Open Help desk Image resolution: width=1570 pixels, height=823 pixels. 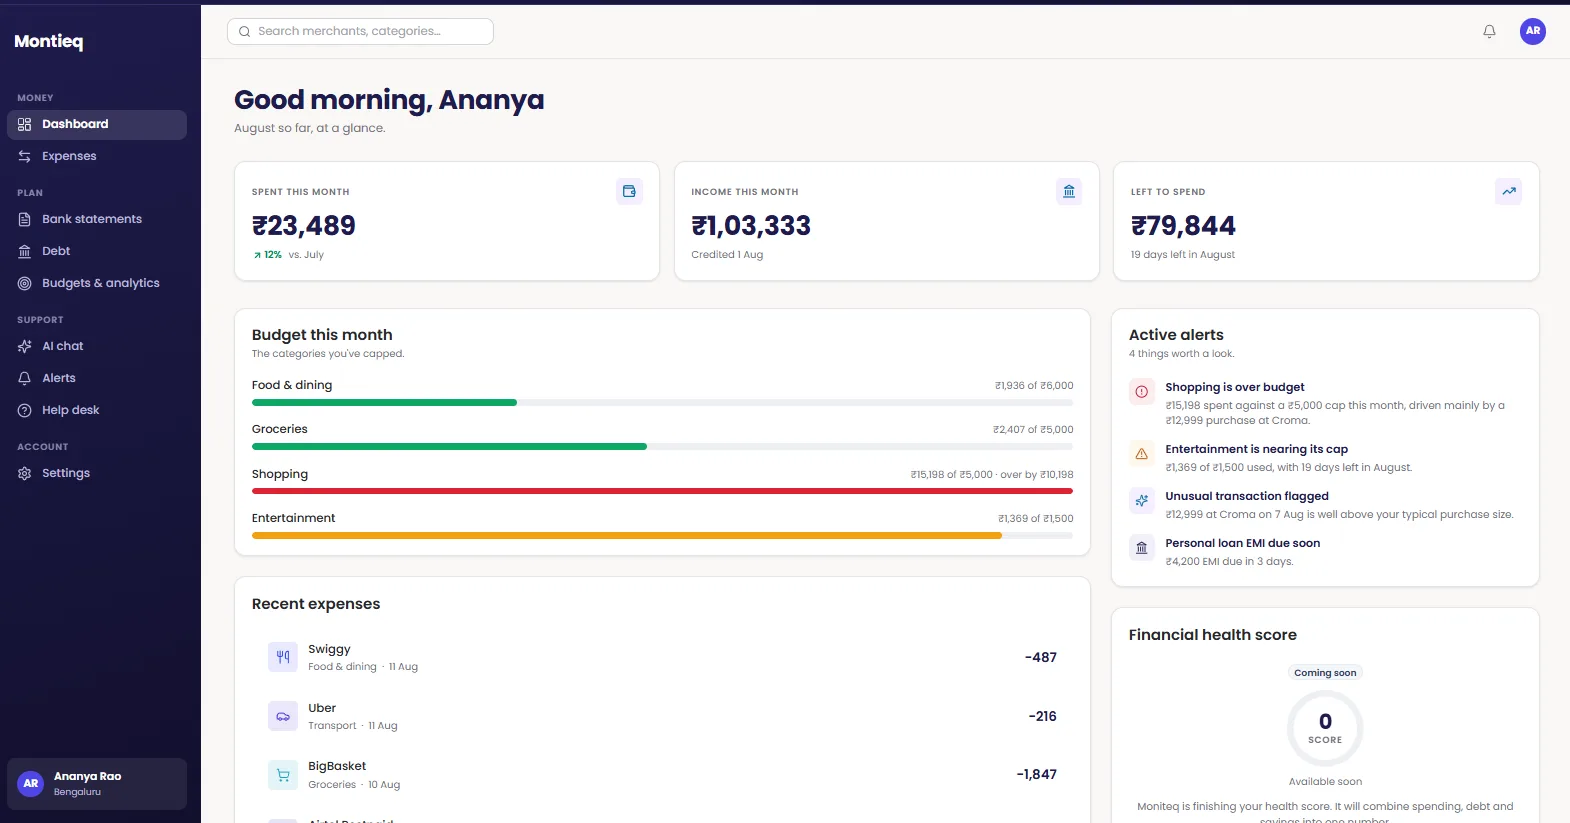97,410
